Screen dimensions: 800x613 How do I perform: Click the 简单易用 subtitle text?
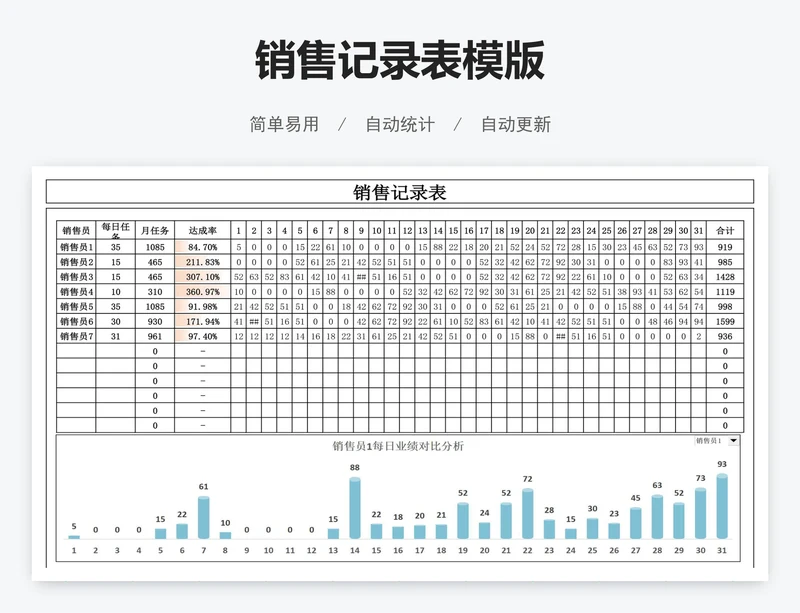[284, 124]
